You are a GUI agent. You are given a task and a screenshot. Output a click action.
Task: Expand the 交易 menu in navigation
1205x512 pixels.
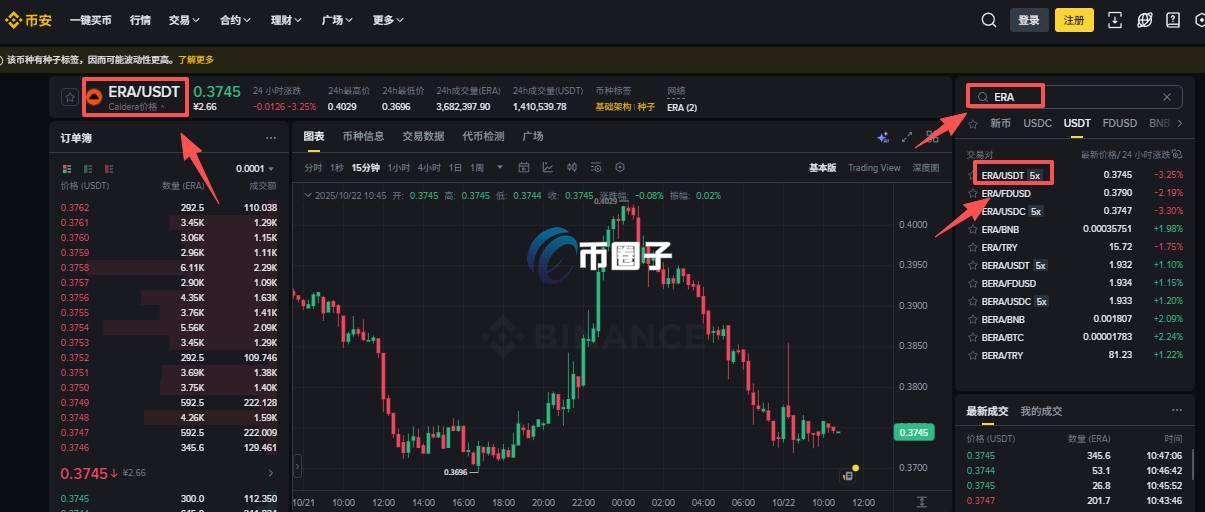tap(184, 20)
